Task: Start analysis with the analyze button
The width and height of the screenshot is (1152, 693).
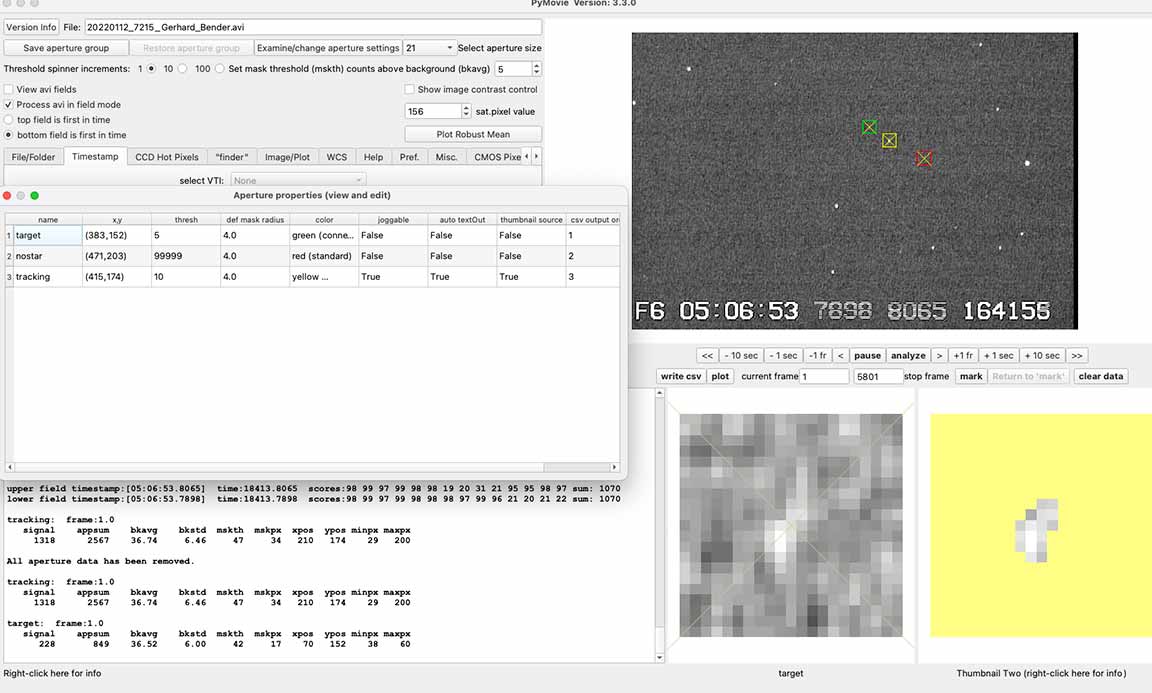Action: 908,356
